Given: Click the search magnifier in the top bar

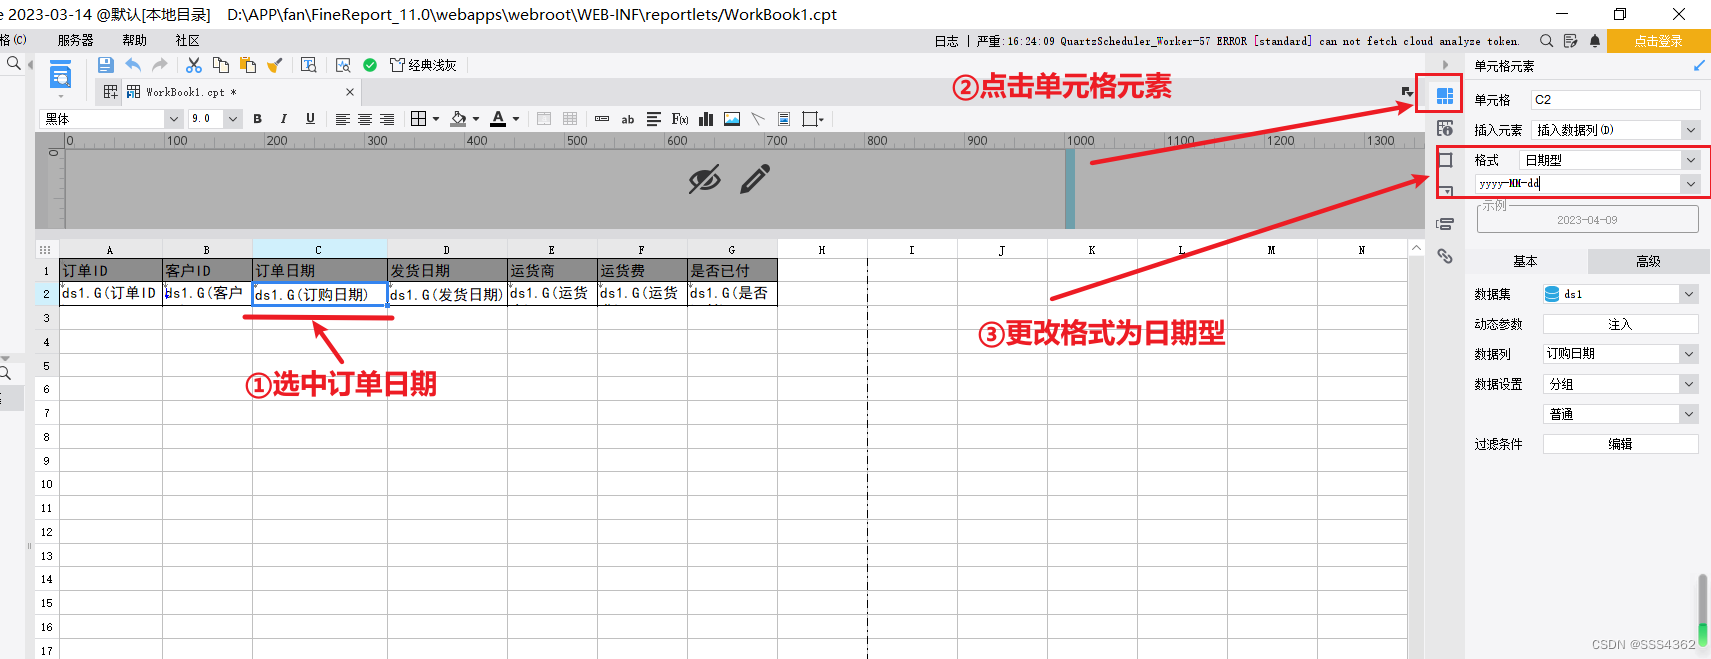Looking at the screenshot, I should (x=1546, y=41).
